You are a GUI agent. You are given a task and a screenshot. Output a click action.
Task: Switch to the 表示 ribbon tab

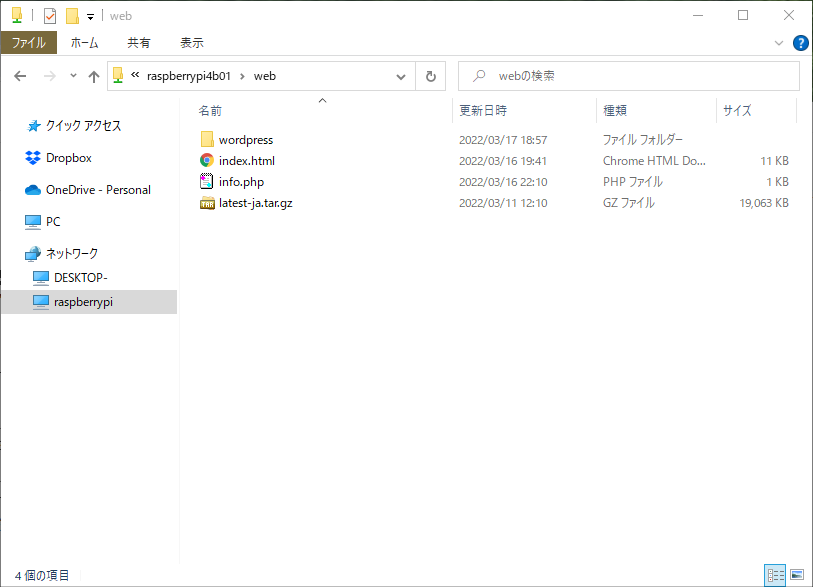point(191,43)
